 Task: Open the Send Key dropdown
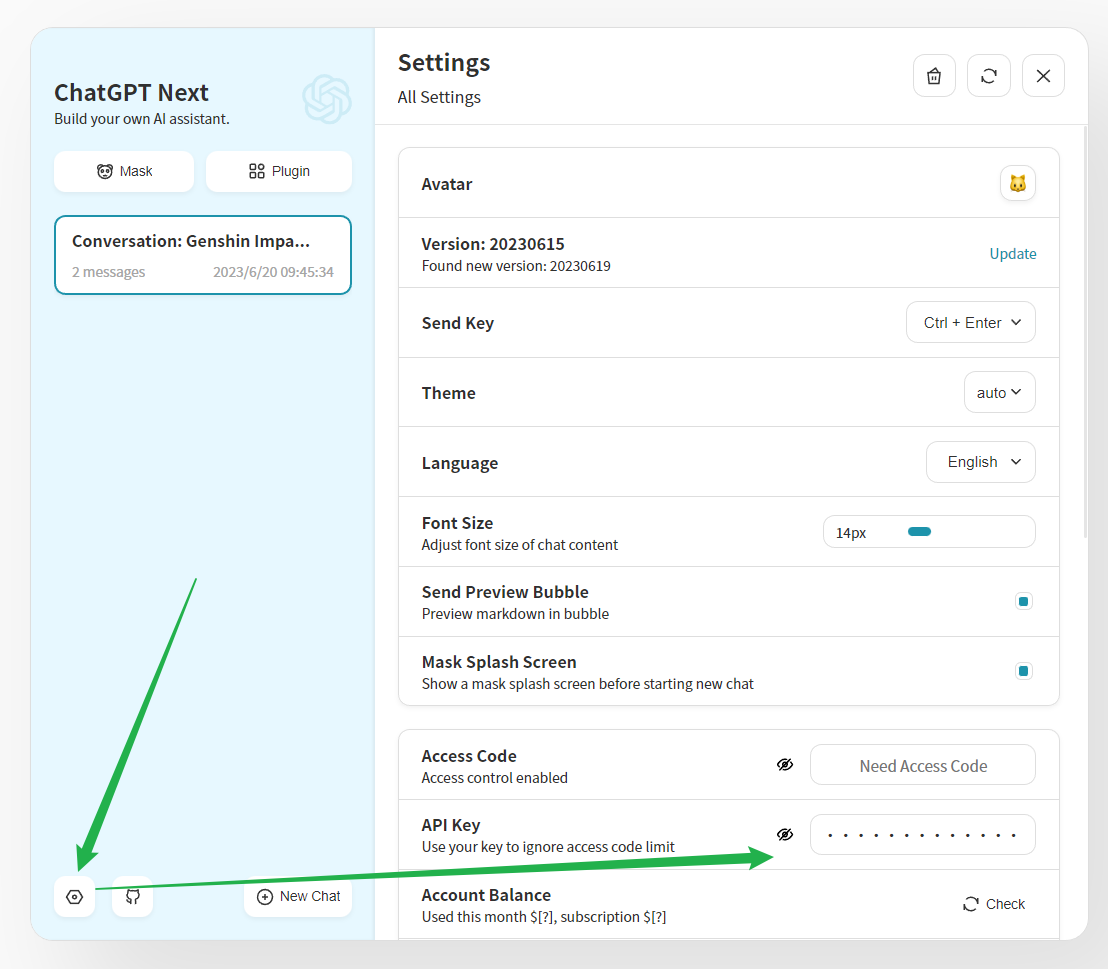pyautogui.click(x=971, y=323)
